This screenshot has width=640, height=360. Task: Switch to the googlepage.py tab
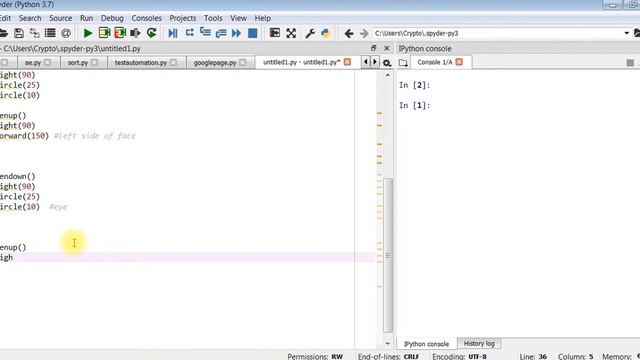click(215, 62)
